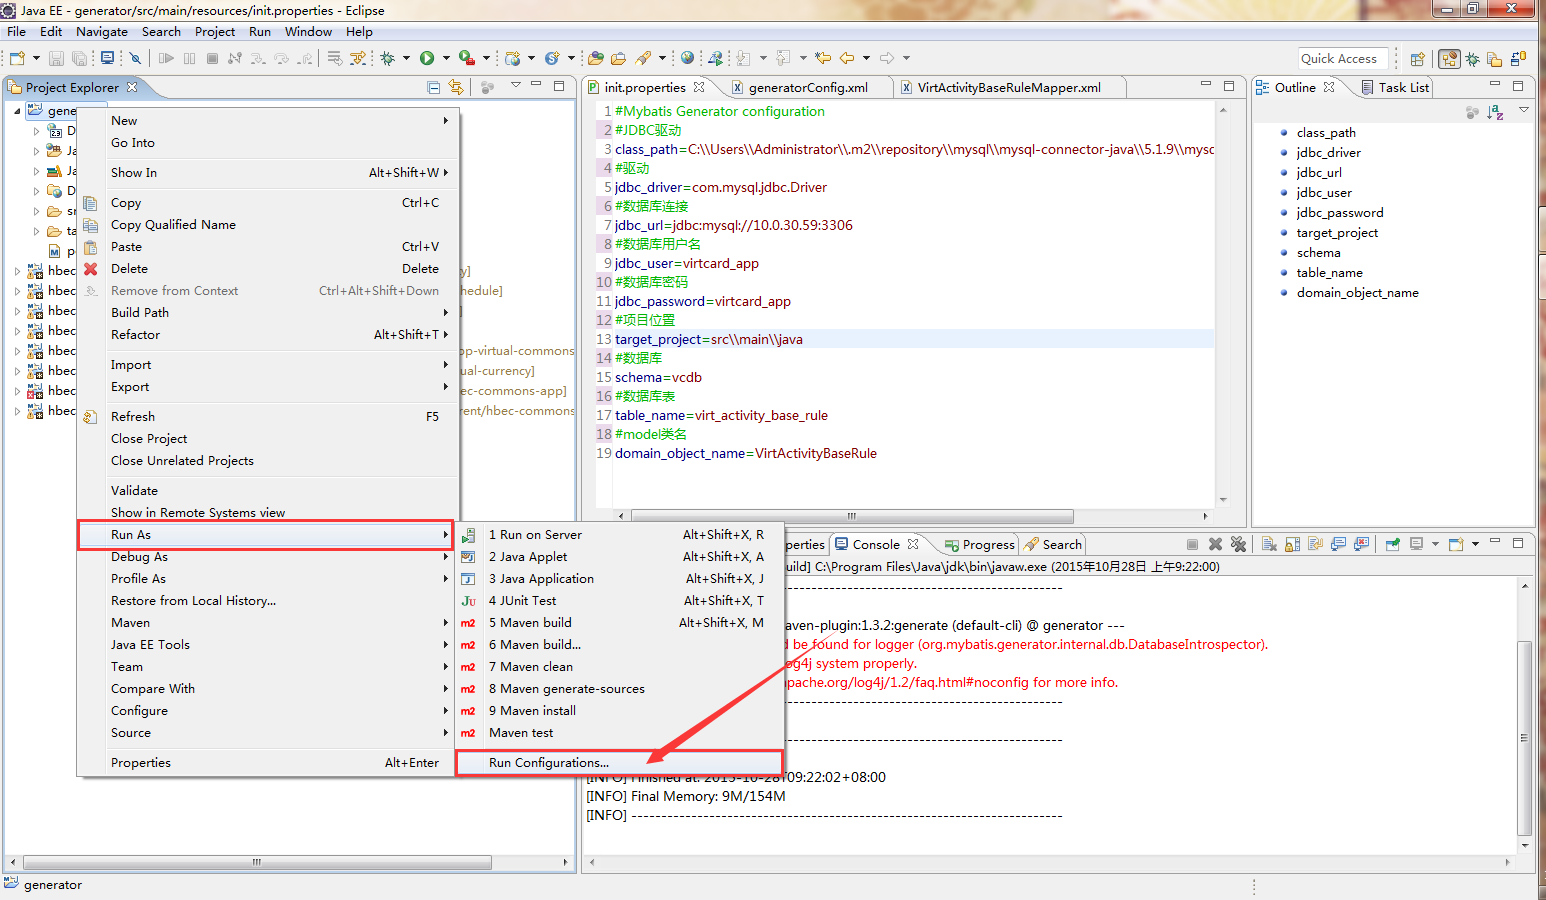Toggle Scroll Lock in Console

(1292, 544)
